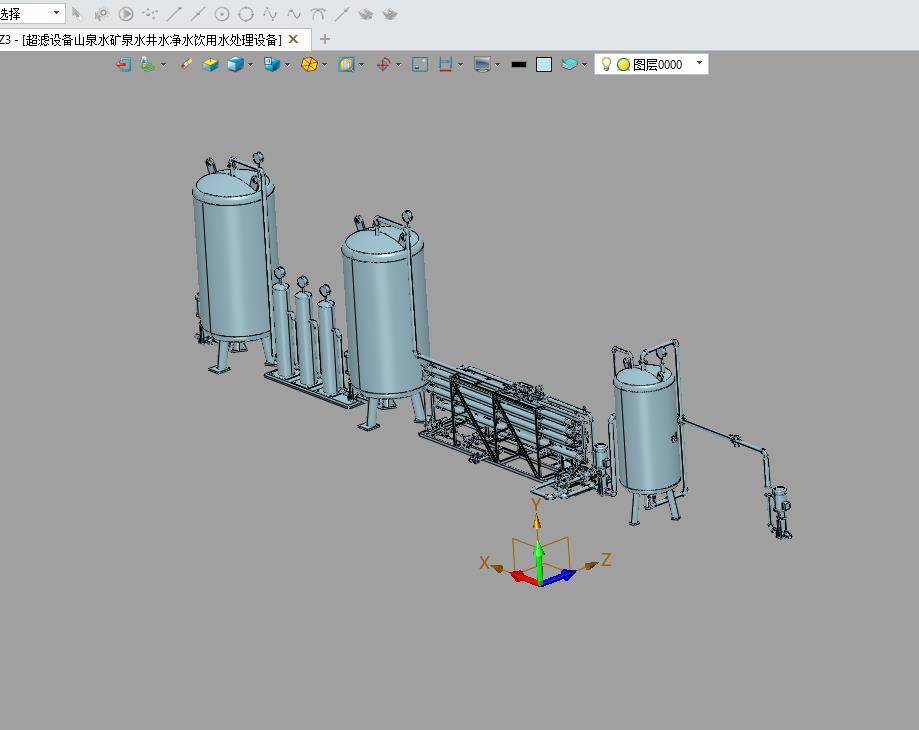
Task: Click the arrow pointer select tool
Action: (x=77, y=13)
